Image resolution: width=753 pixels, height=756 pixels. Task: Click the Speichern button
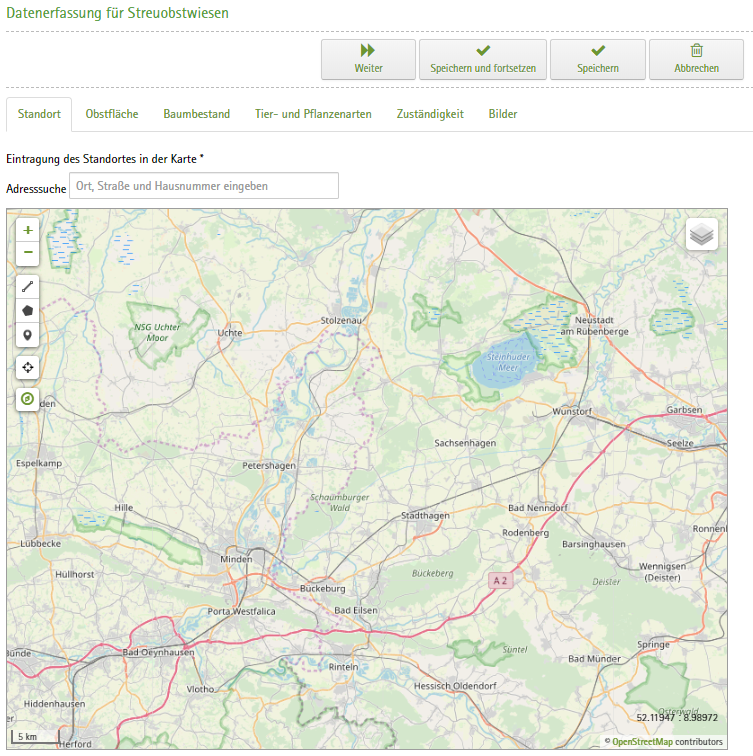point(597,60)
